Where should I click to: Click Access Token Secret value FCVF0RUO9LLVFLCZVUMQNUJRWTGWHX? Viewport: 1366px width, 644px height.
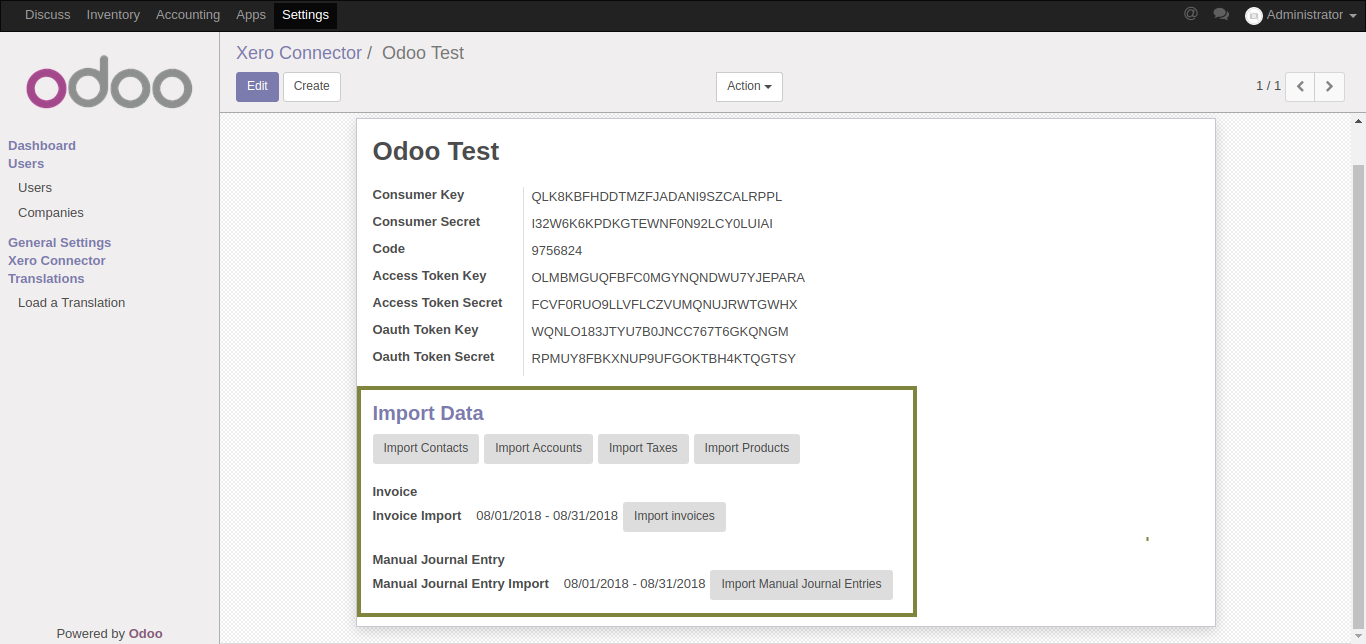pos(665,305)
